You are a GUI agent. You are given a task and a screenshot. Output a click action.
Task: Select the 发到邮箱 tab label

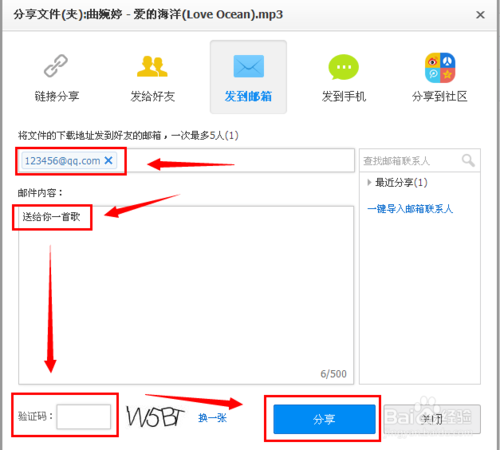click(248, 96)
